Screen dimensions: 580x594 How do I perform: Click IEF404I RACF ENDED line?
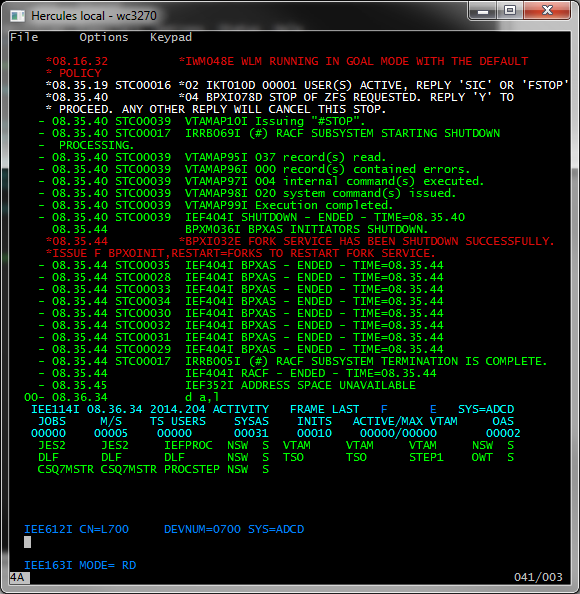[238, 374]
